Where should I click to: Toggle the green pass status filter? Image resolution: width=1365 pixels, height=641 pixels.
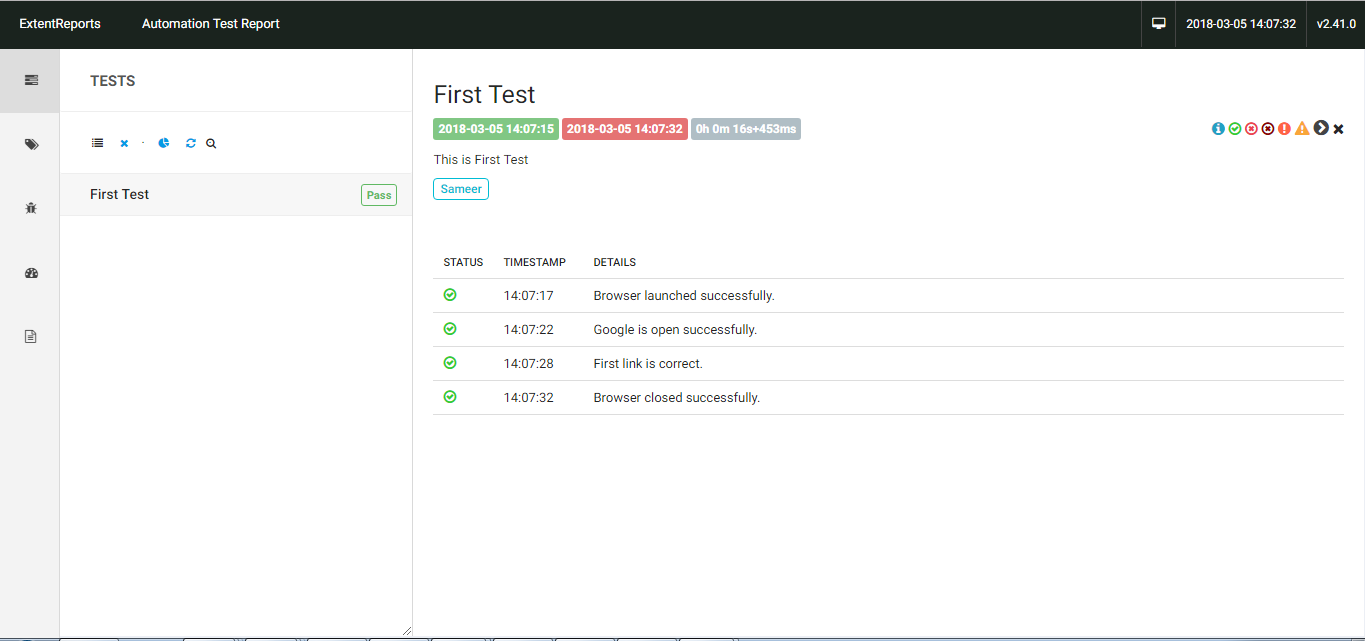tap(1233, 128)
